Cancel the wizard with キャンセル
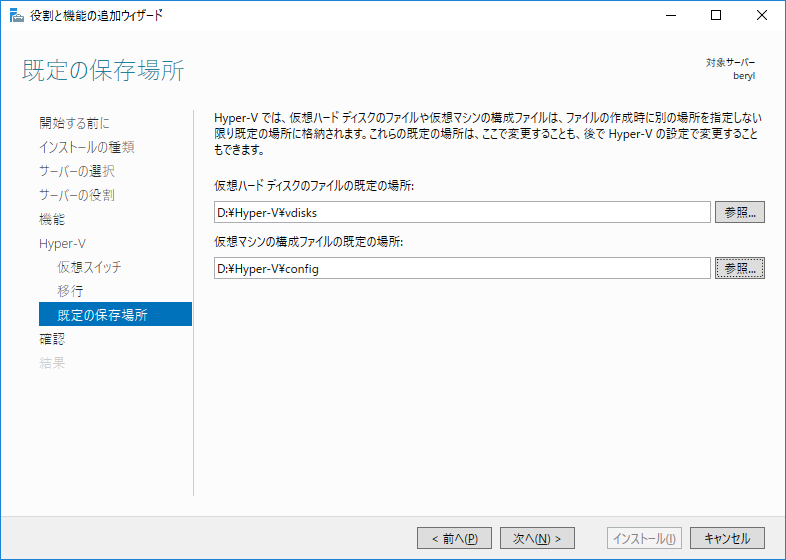 point(727,538)
